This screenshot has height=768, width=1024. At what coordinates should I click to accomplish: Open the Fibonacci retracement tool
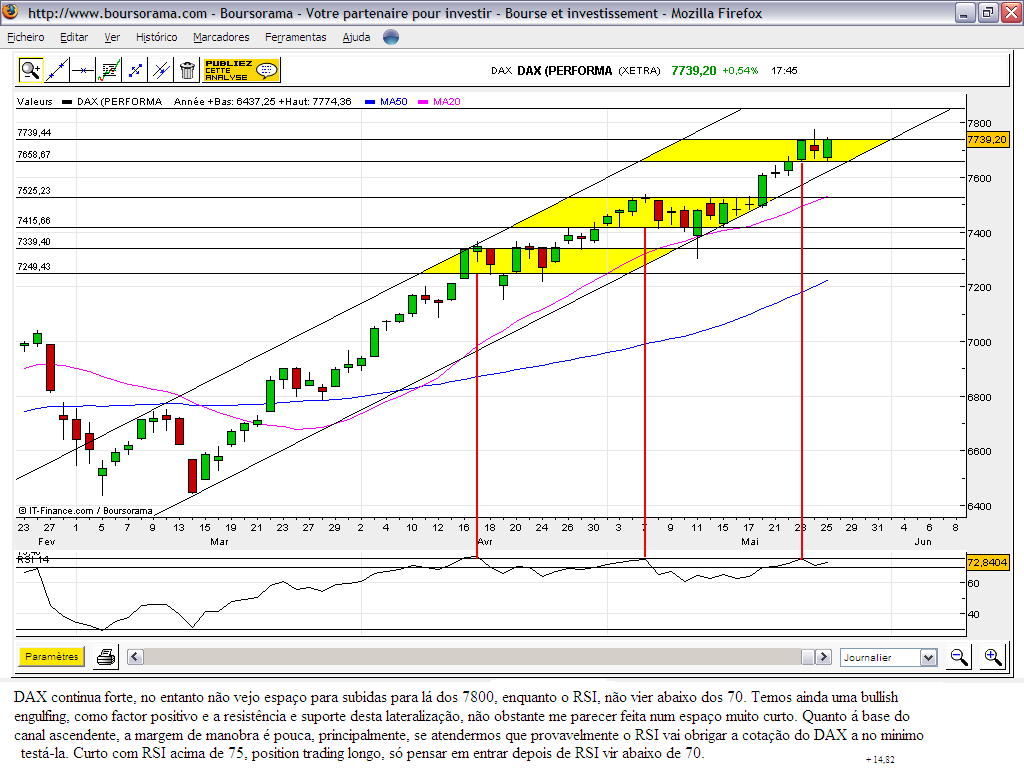tap(109, 70)
